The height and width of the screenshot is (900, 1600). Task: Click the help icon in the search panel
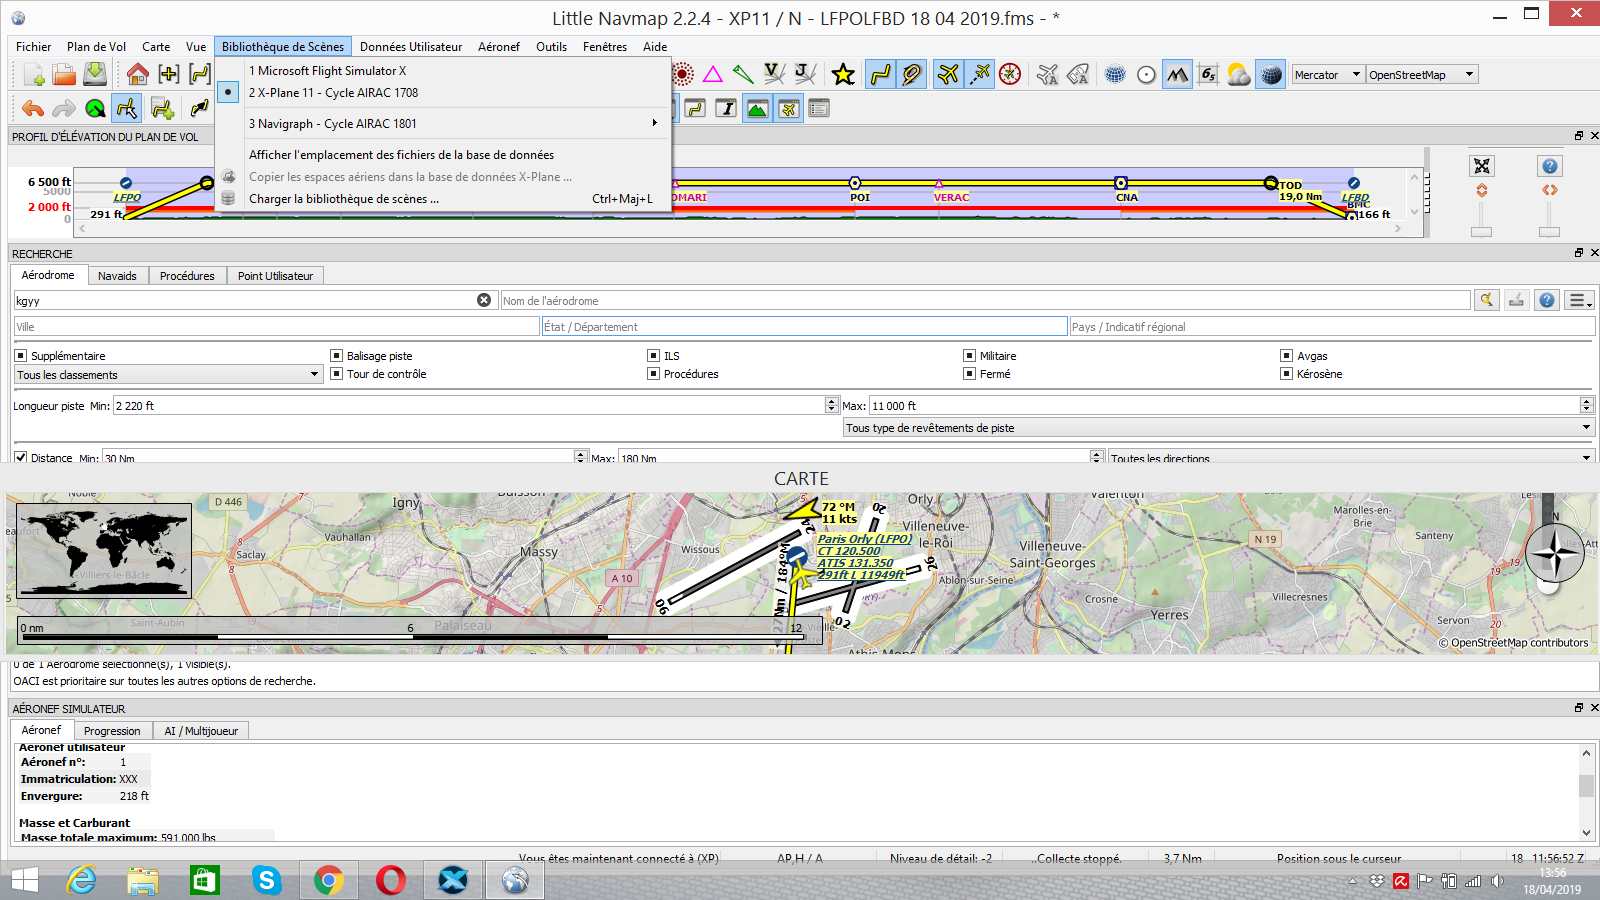pos(1547,300)
